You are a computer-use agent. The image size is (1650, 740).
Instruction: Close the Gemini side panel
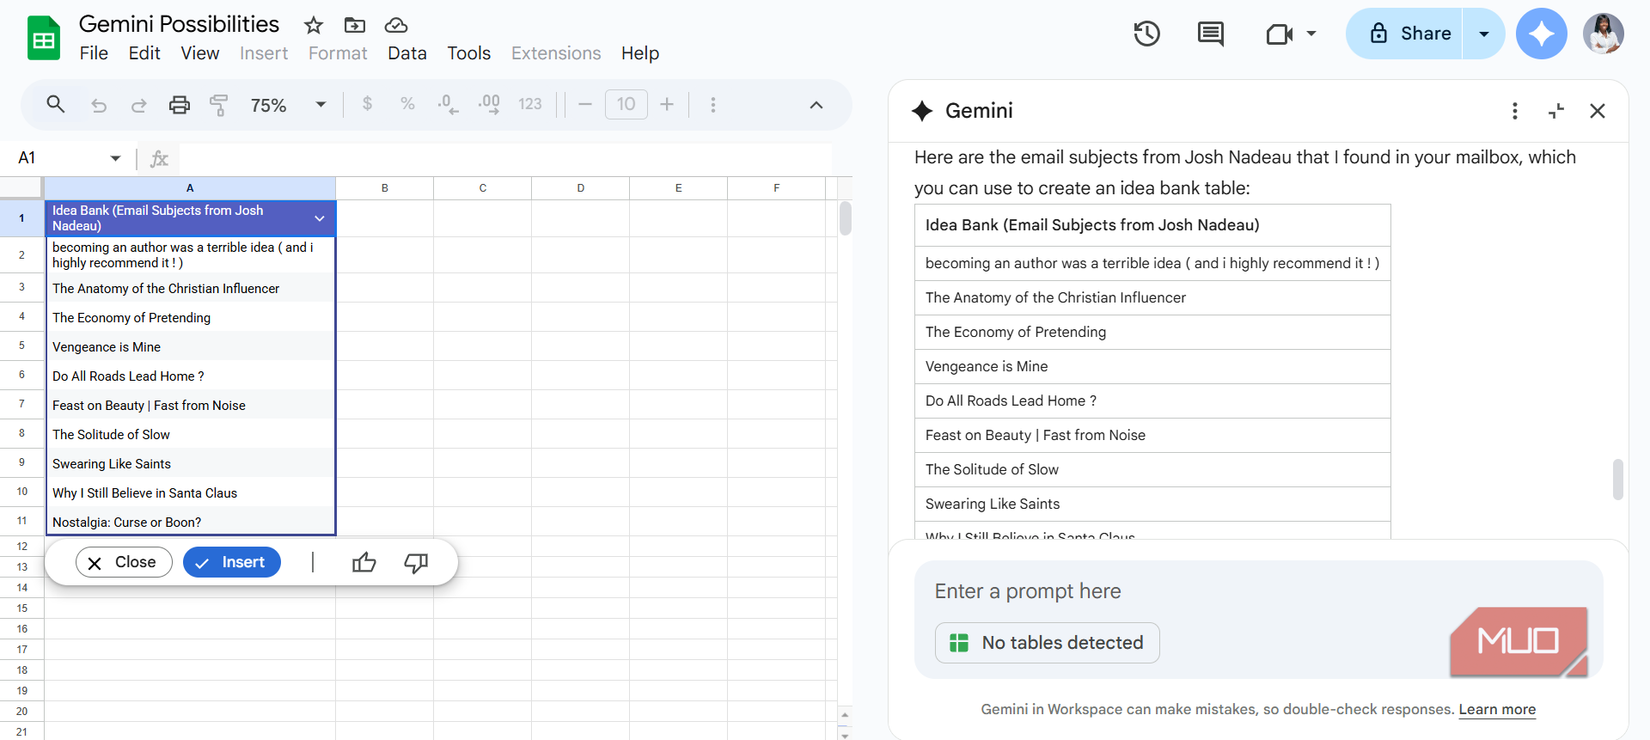[x=1597, y=111]
